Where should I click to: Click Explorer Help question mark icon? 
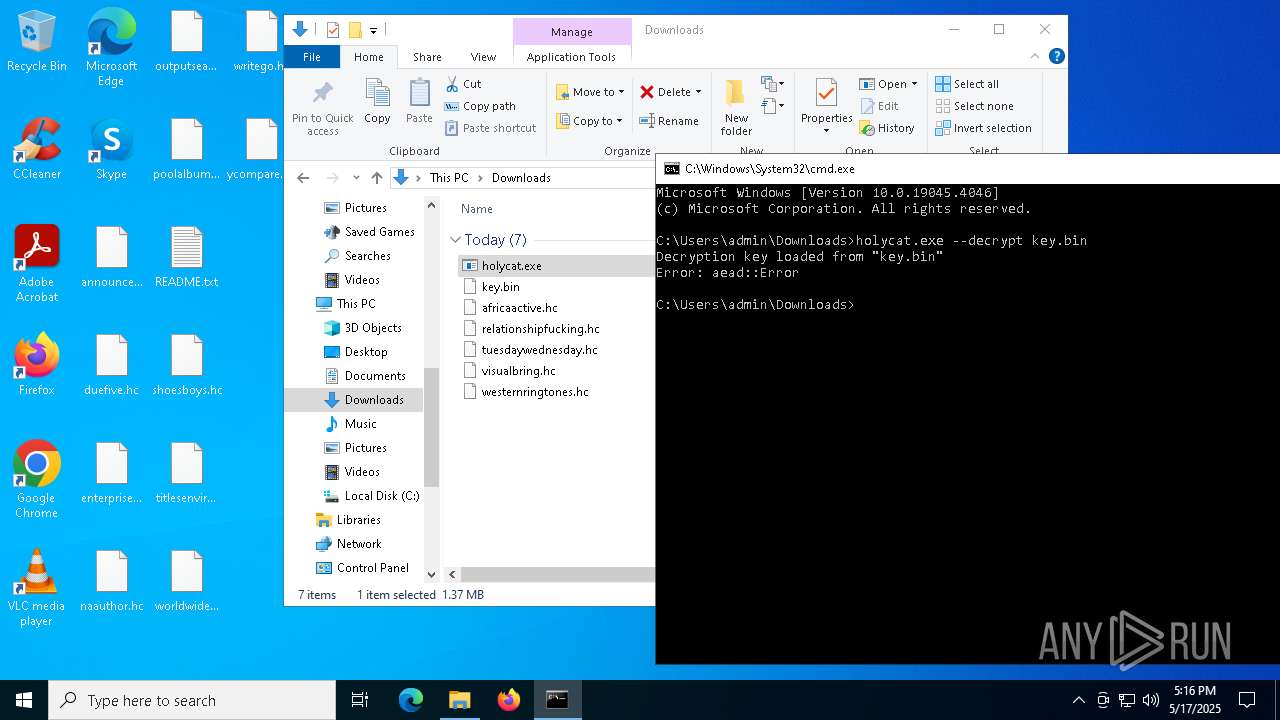(x=1056, y=57)
